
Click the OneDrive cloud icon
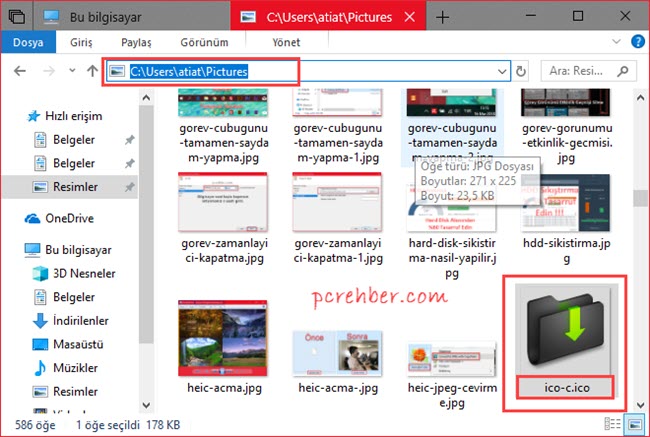[x=32, y=218]
